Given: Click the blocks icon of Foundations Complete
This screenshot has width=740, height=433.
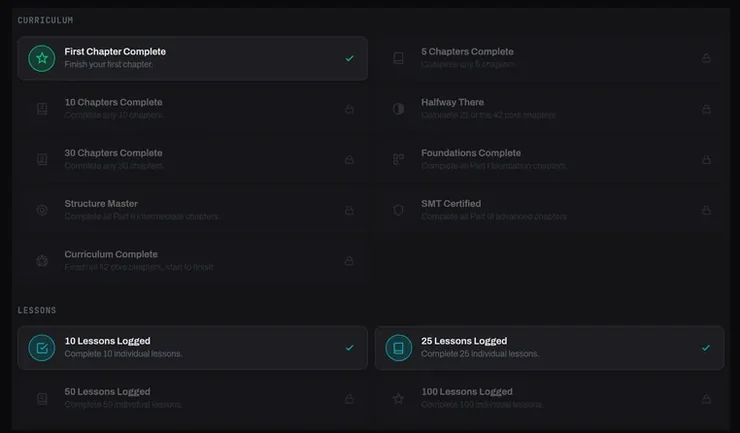Looking at the screenshot, I should pos(398,160).
